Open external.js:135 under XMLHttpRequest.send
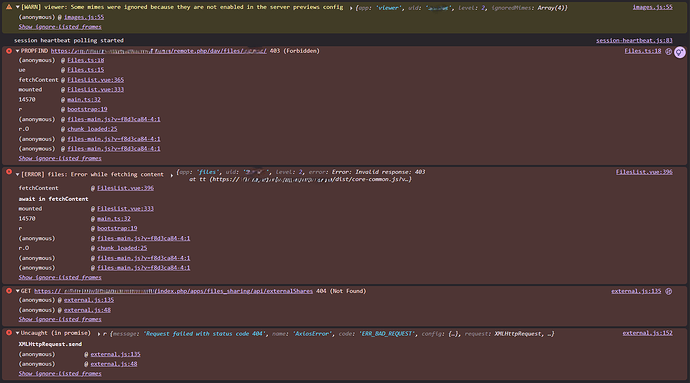 pyautogui.click(x=115, y=354)
